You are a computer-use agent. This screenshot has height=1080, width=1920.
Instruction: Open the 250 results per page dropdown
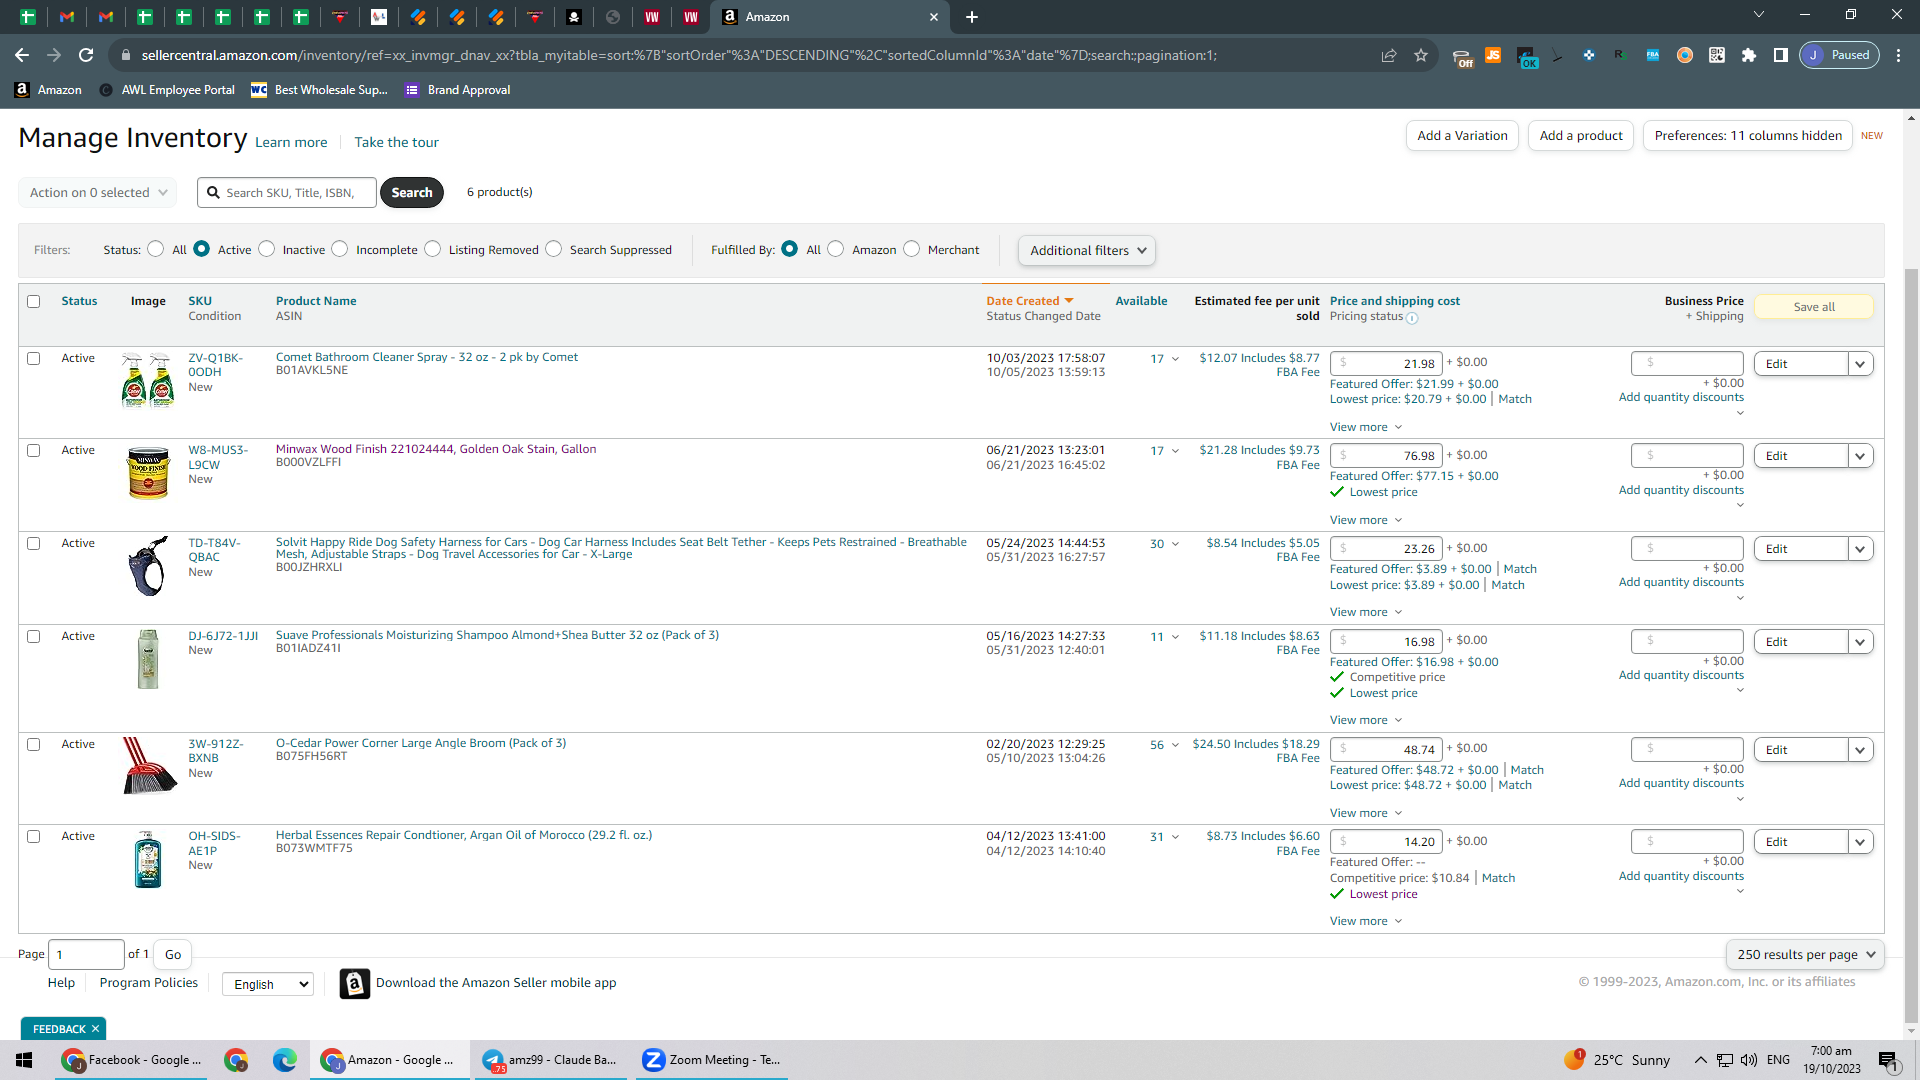[x=1805, y=955]
